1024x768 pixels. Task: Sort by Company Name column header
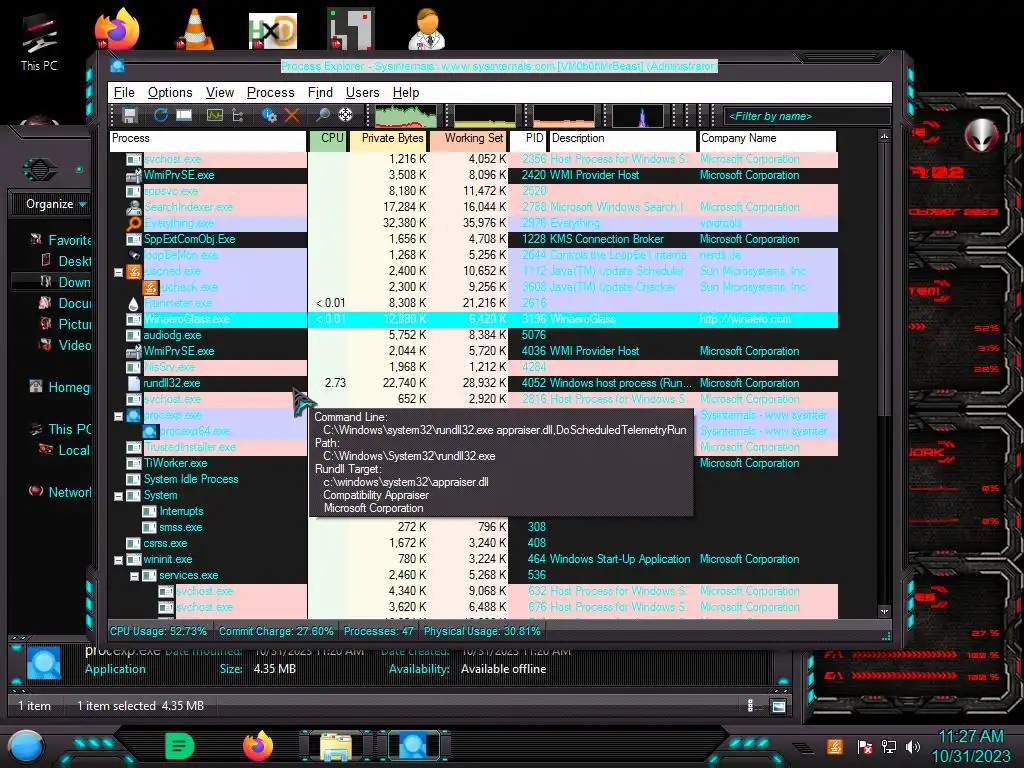768,140
